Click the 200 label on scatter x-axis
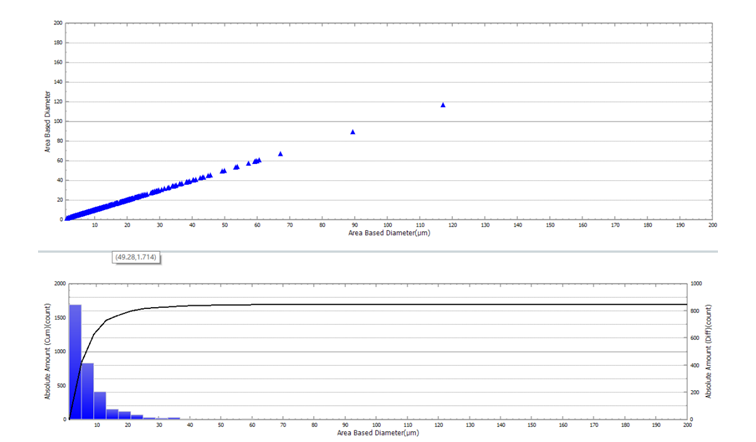Viewport: 756px width, 442px height. [x=712, y=225]
